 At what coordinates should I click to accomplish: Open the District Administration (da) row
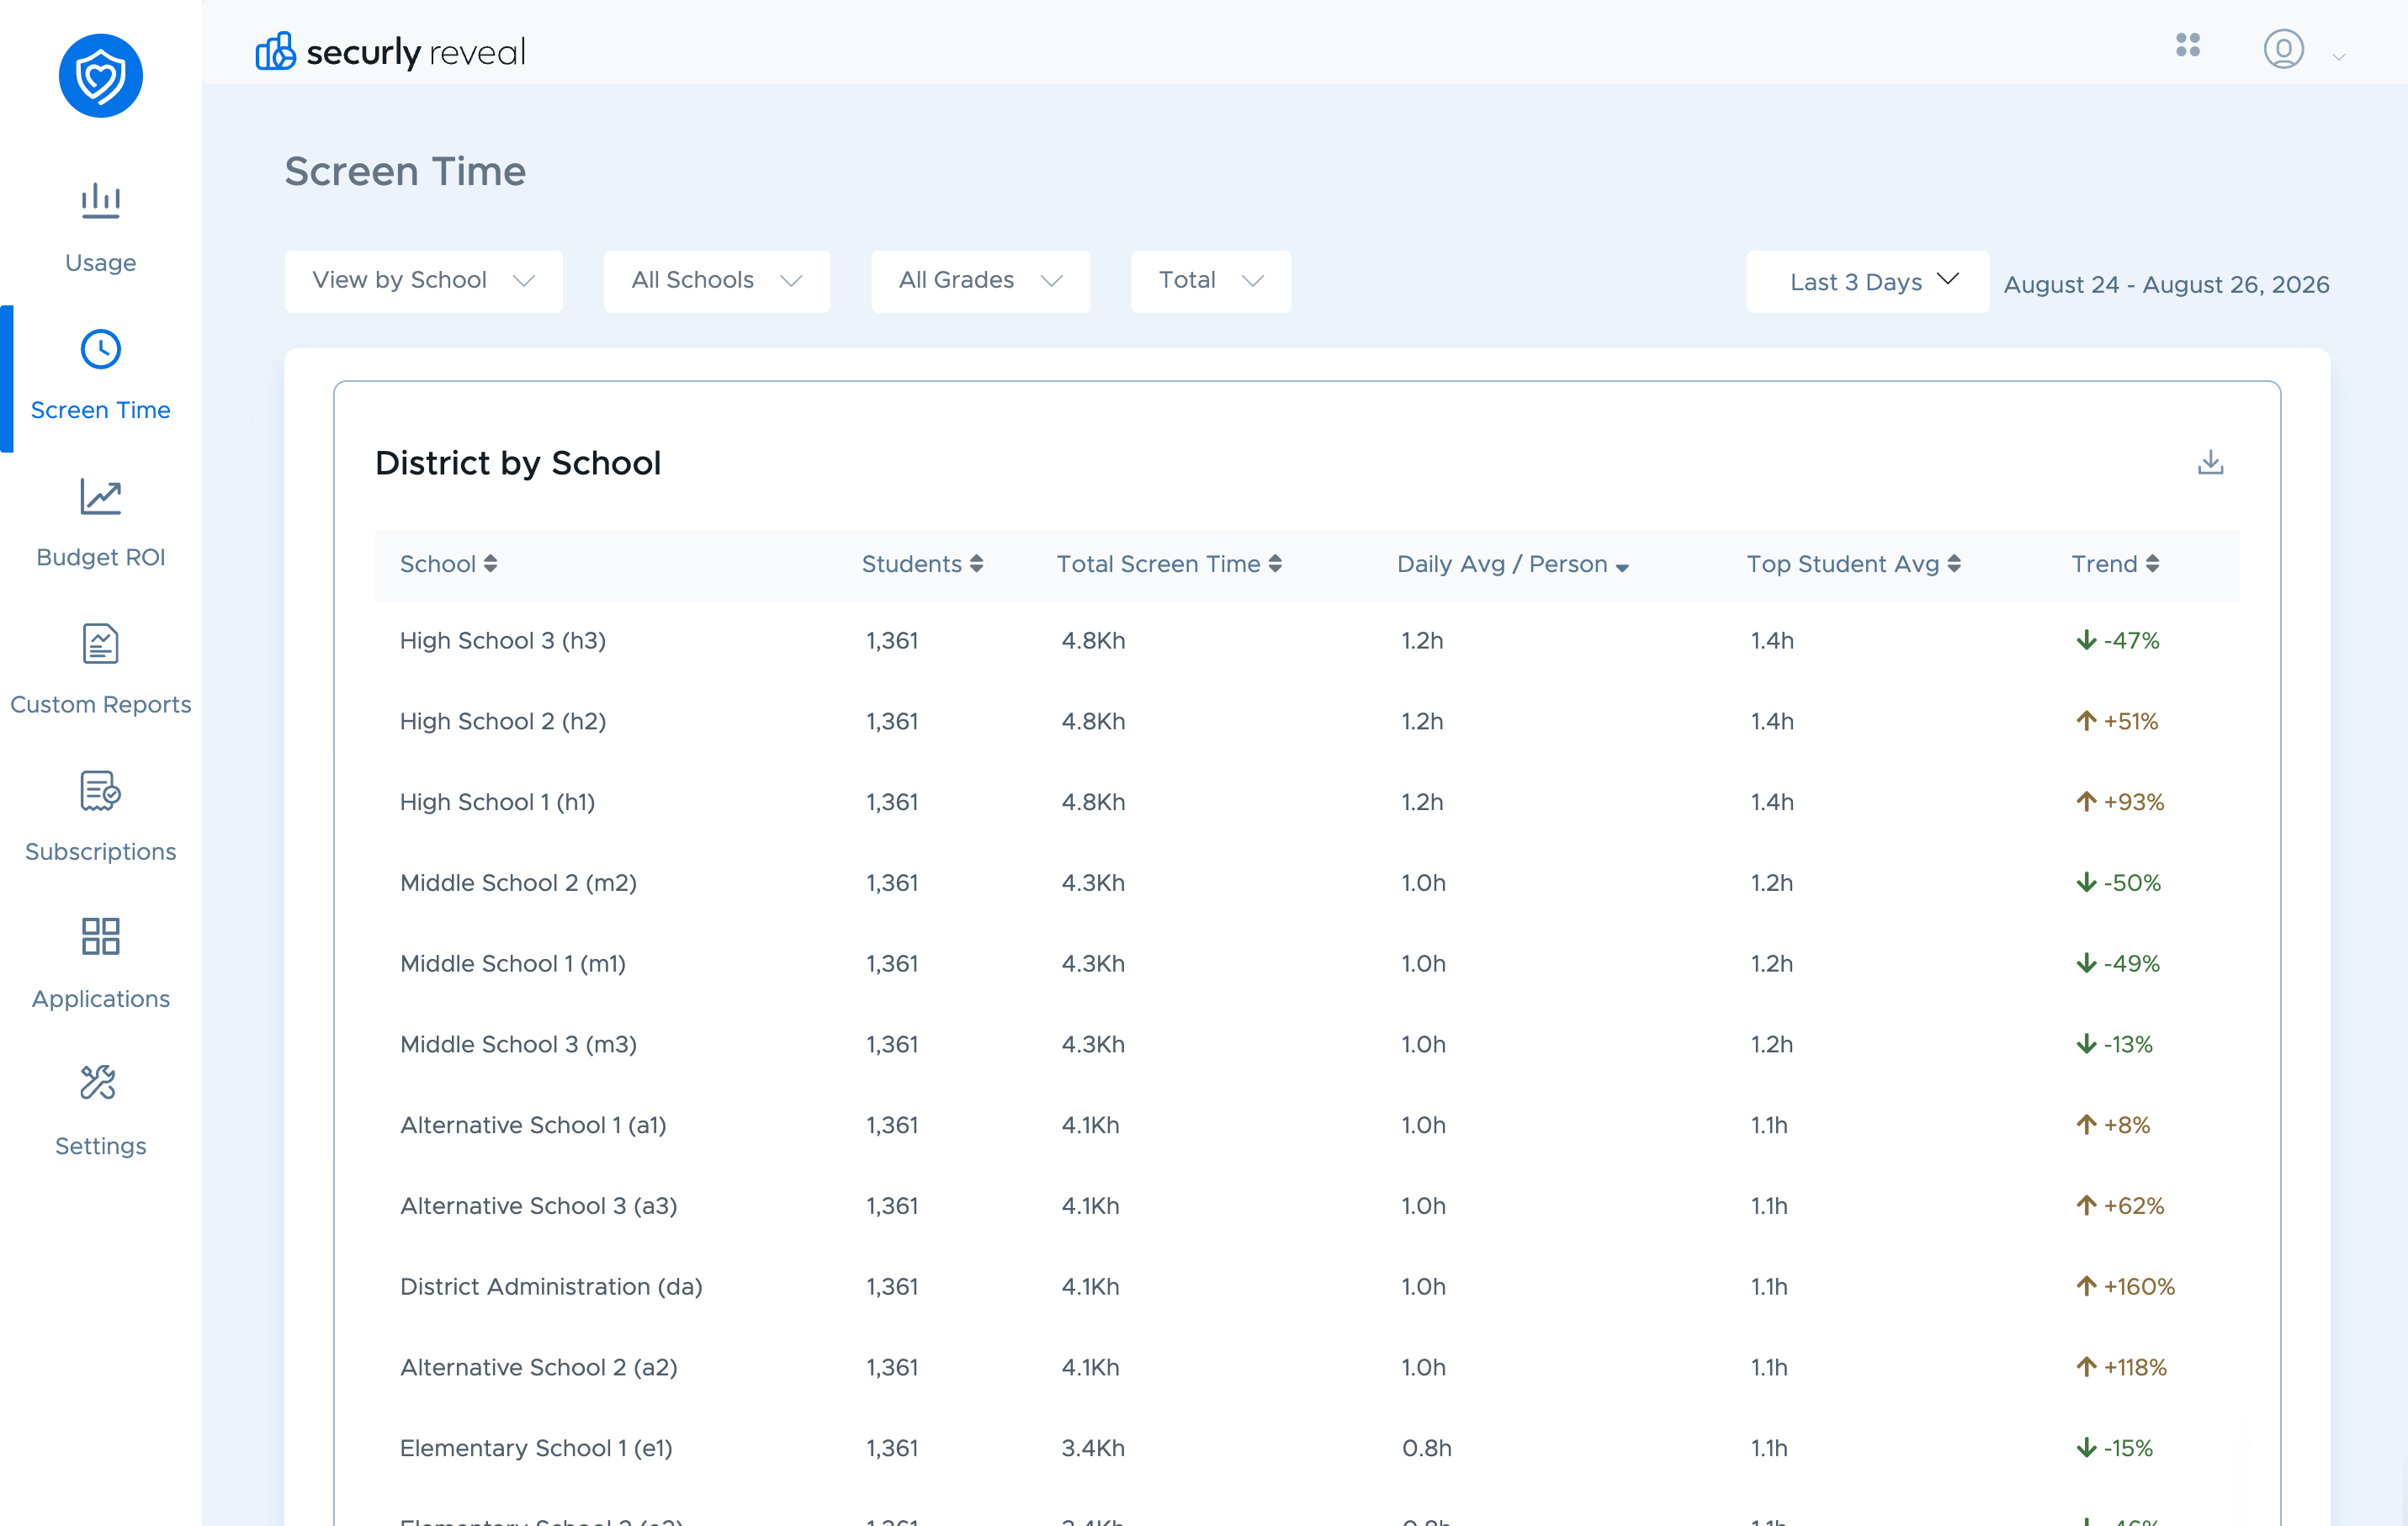[1307, 1286]
